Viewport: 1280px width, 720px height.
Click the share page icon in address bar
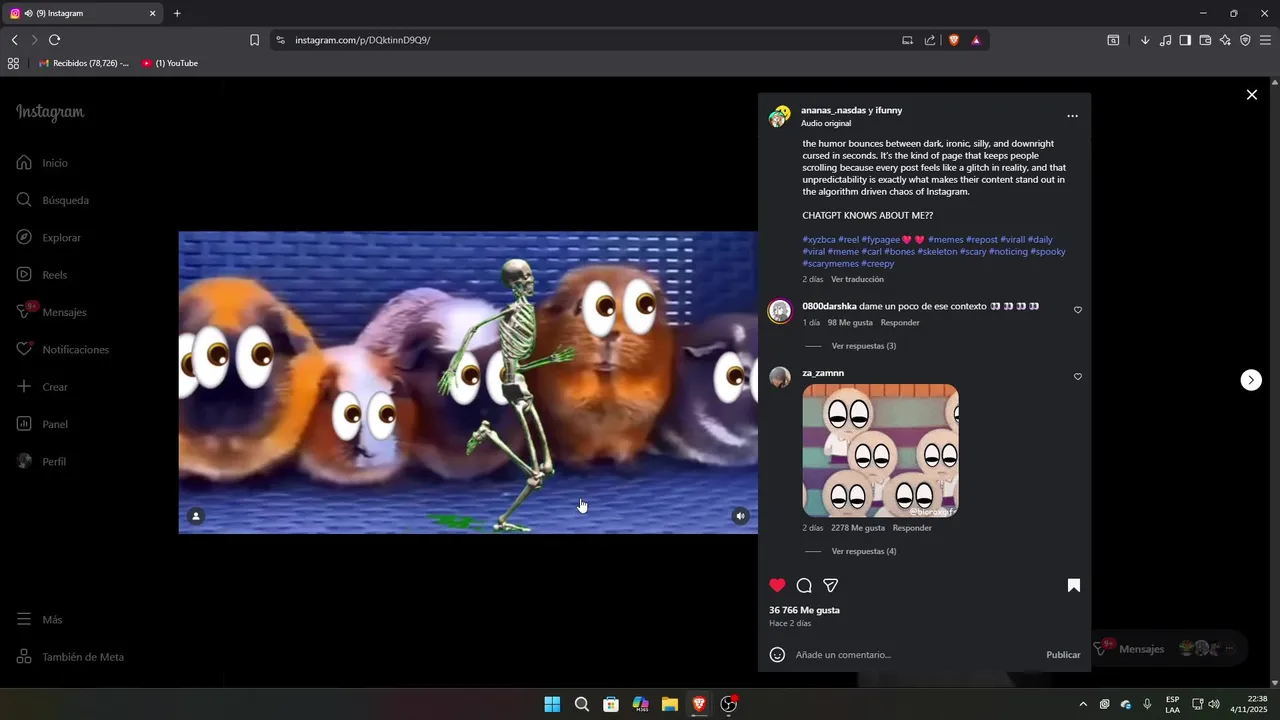930,40
